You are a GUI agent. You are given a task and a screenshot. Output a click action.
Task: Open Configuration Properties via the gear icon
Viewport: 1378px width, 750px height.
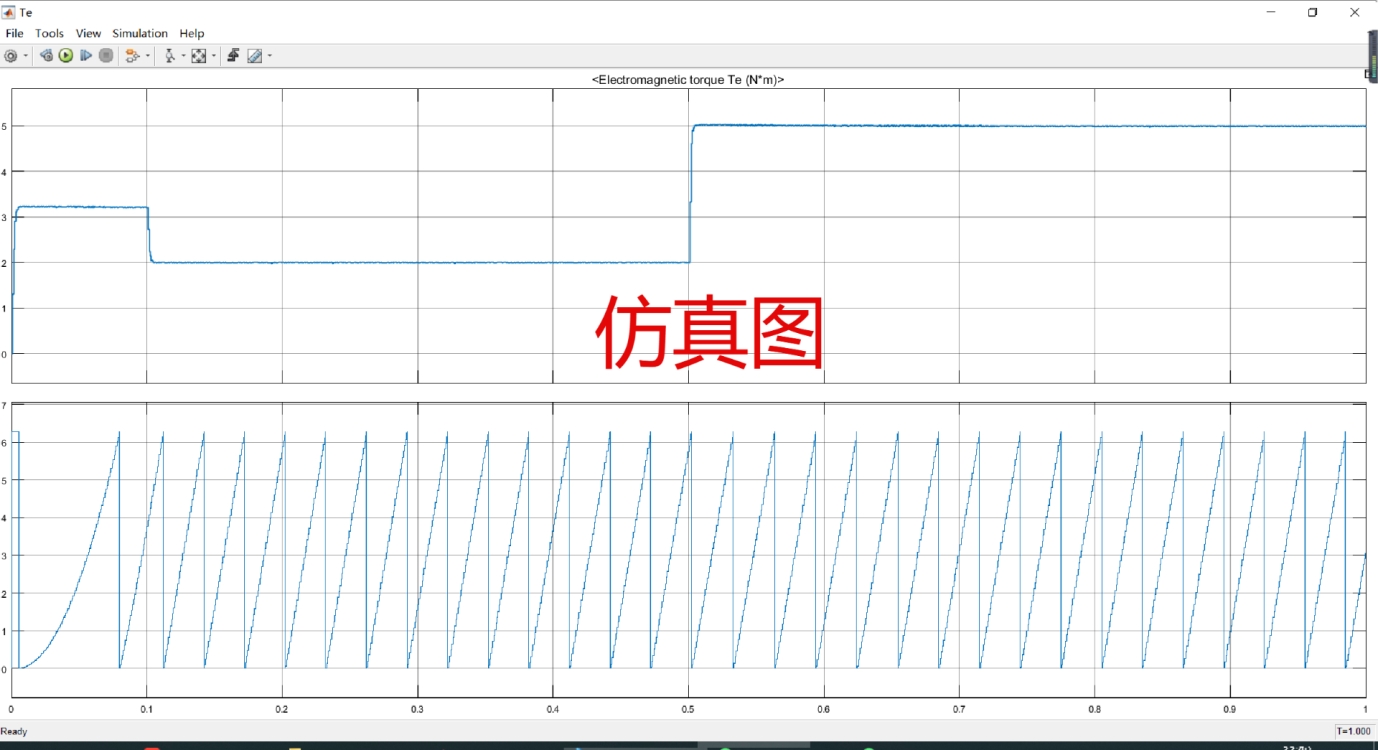tap(9, 55)
